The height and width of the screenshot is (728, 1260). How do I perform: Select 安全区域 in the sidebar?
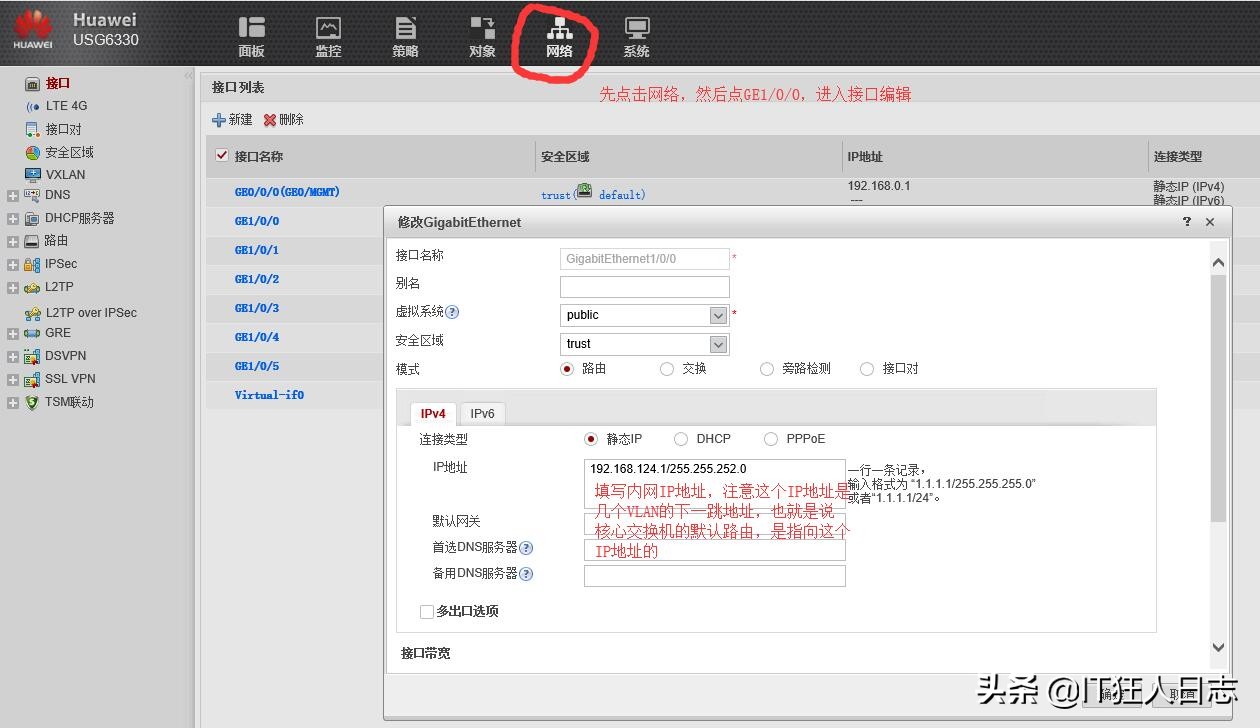click(68, 151)
